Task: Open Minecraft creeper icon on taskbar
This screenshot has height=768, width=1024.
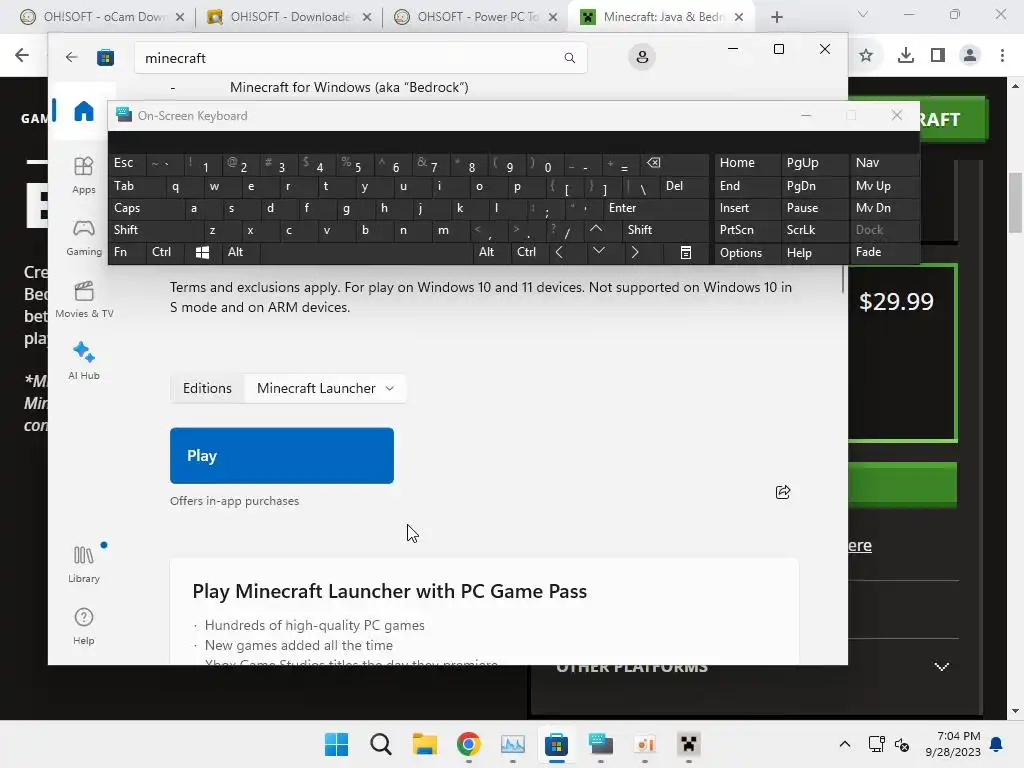Action: (x=688, y=744)
